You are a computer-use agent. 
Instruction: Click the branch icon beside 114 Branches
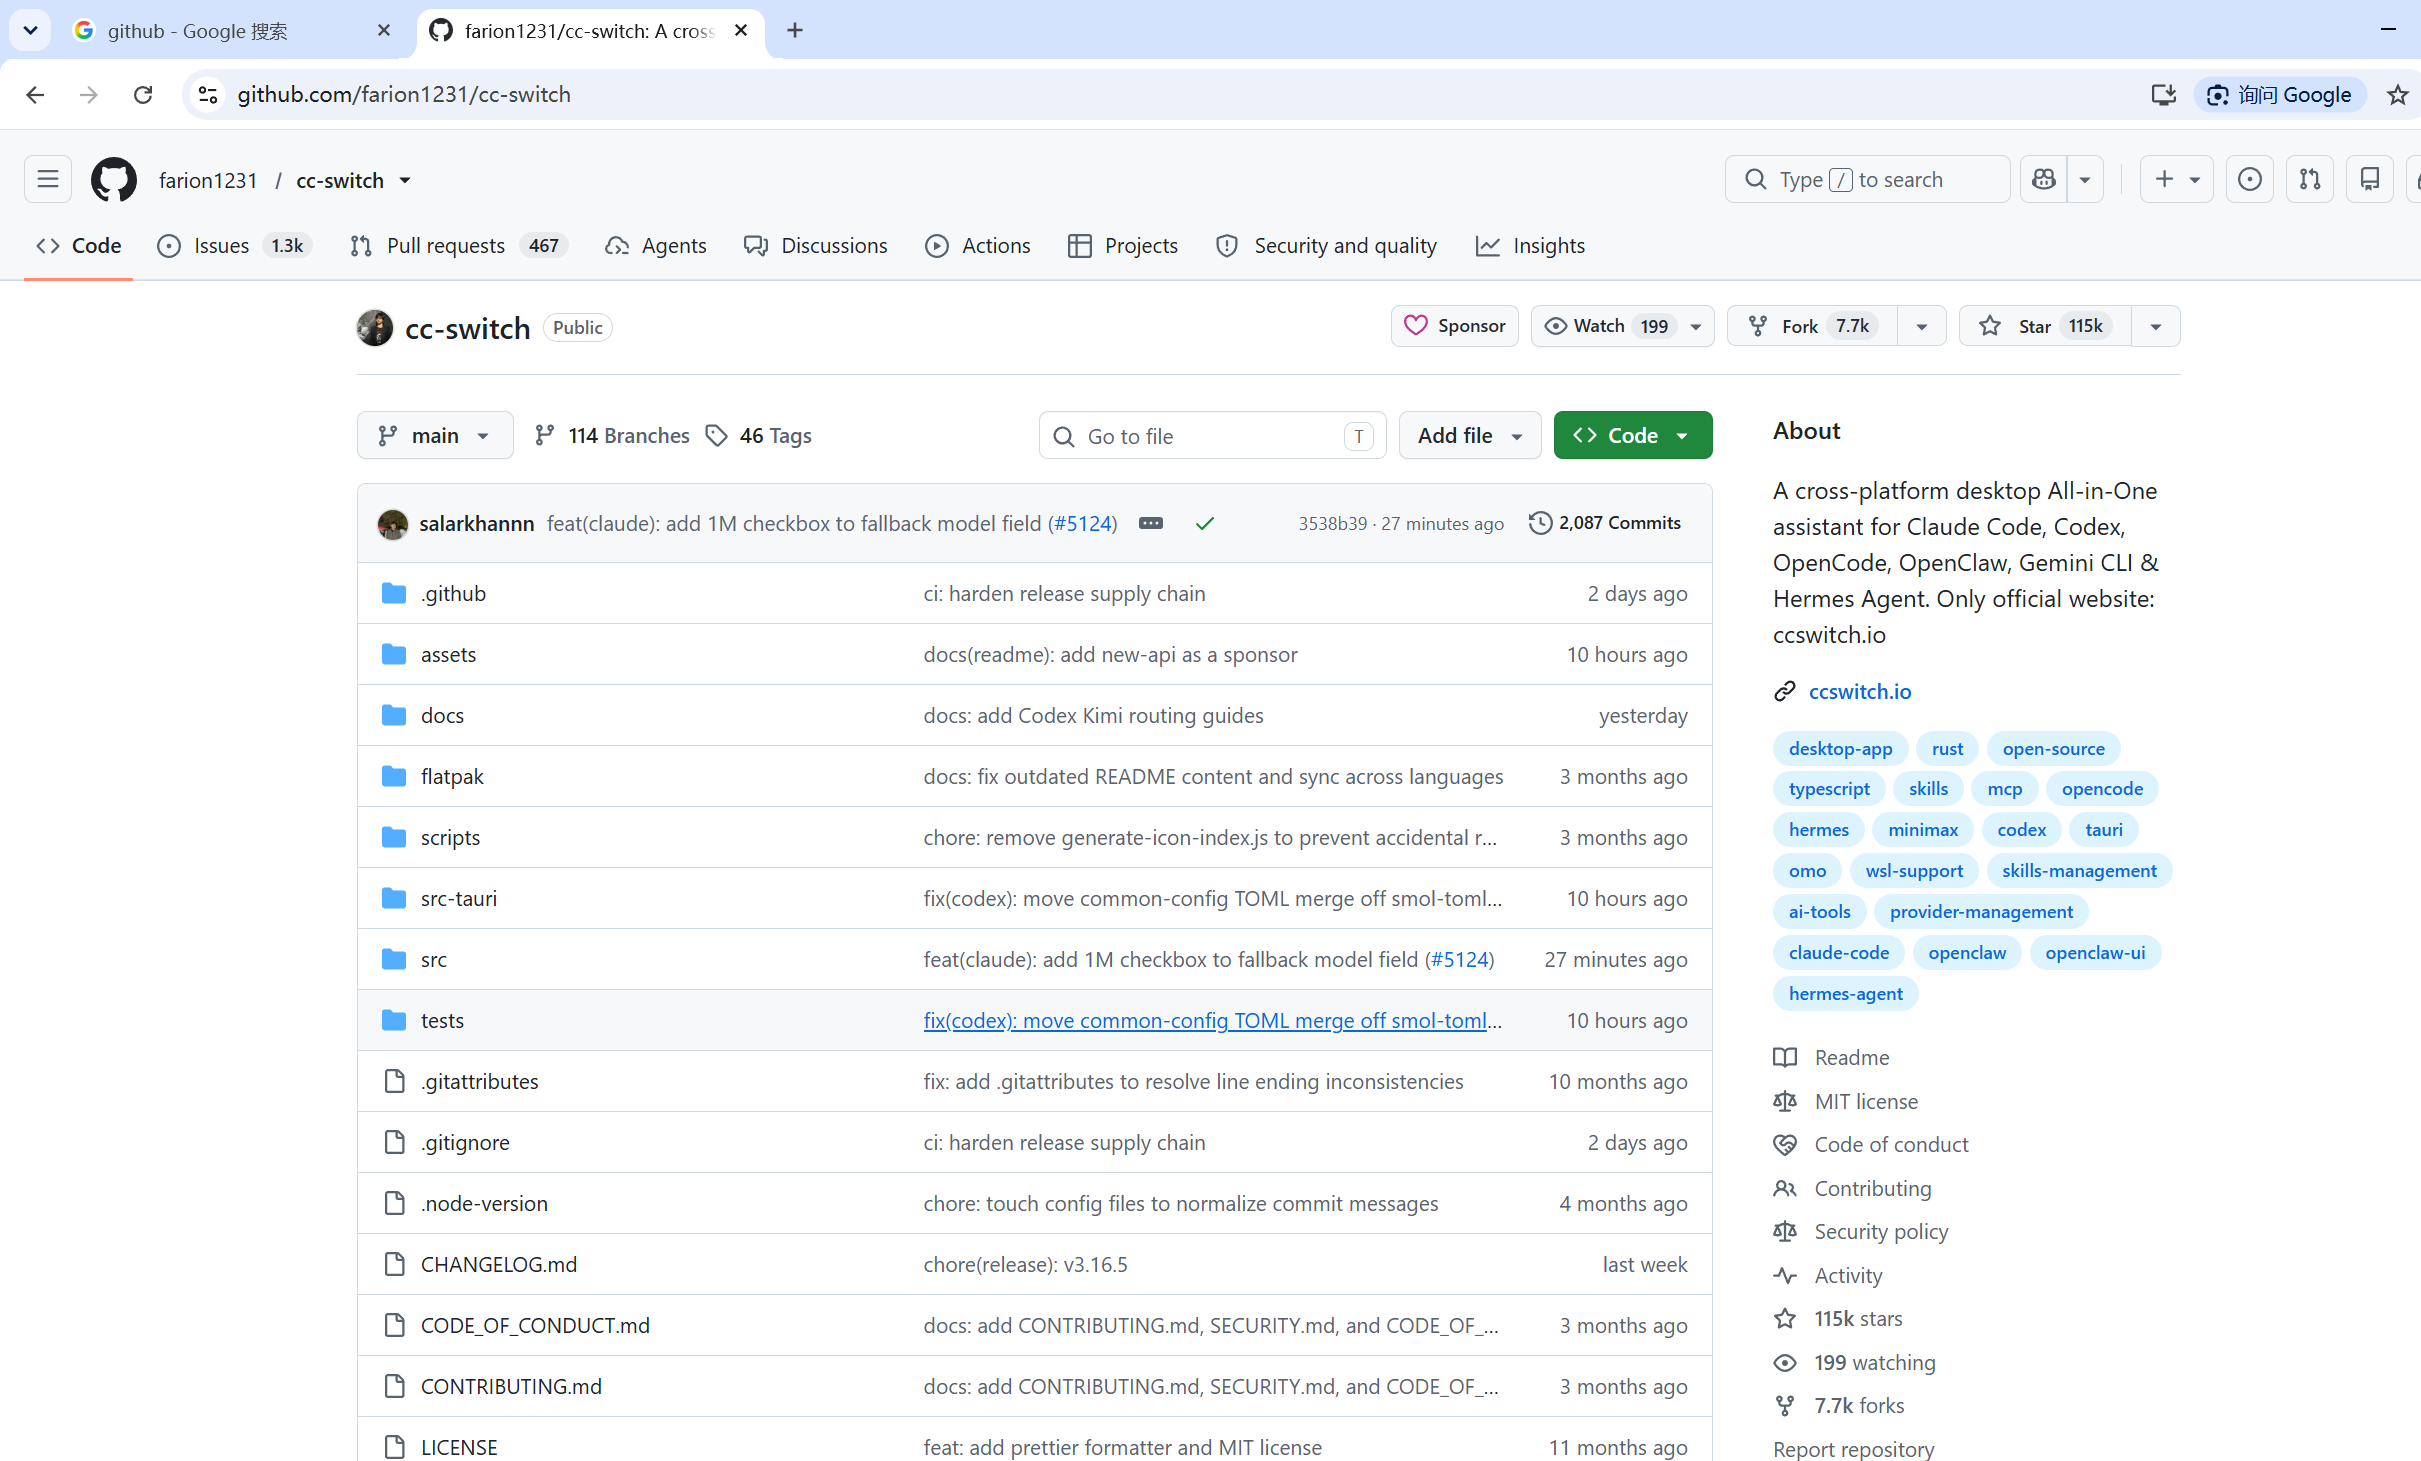coord(545,436)
